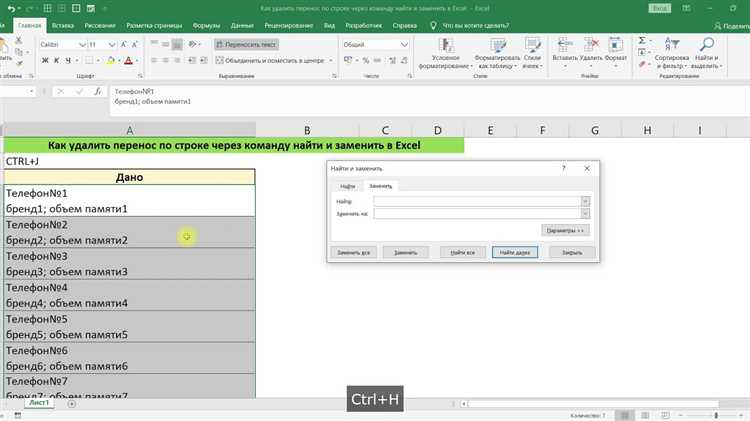Toggle Italic (К) formatting

56,60
